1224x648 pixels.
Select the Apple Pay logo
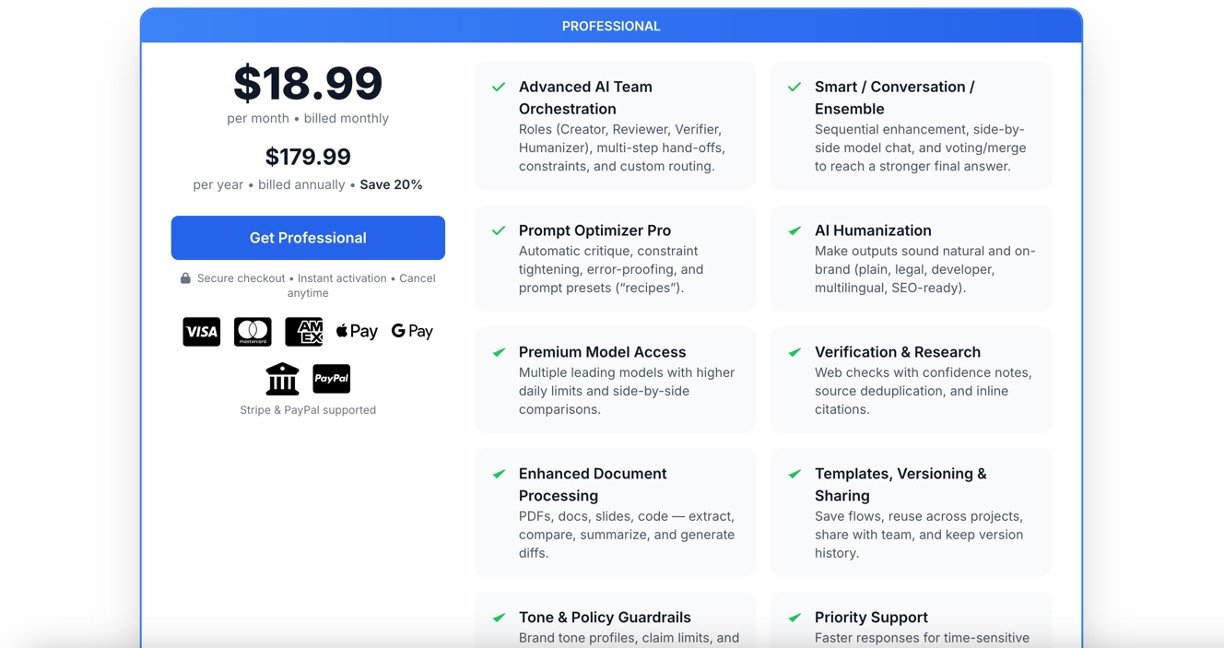[x=356, y=332]
